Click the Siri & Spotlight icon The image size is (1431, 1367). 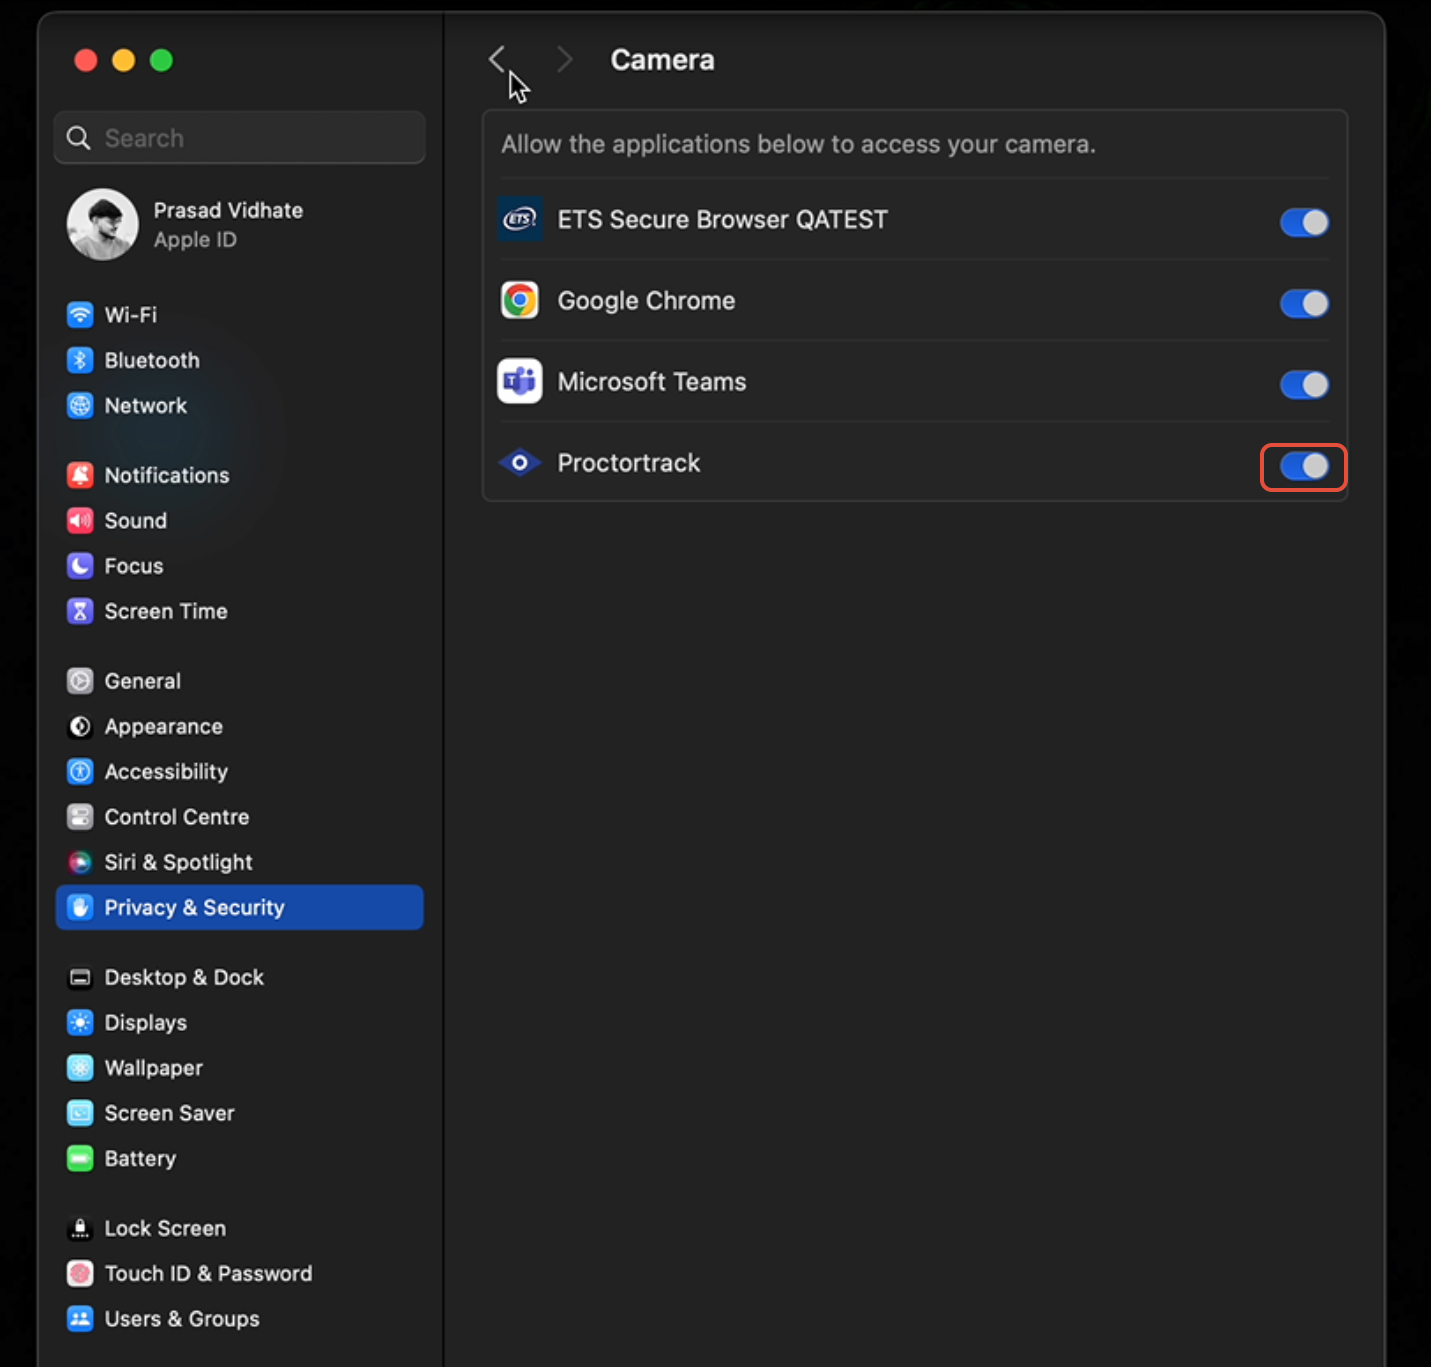click(80, 862)
